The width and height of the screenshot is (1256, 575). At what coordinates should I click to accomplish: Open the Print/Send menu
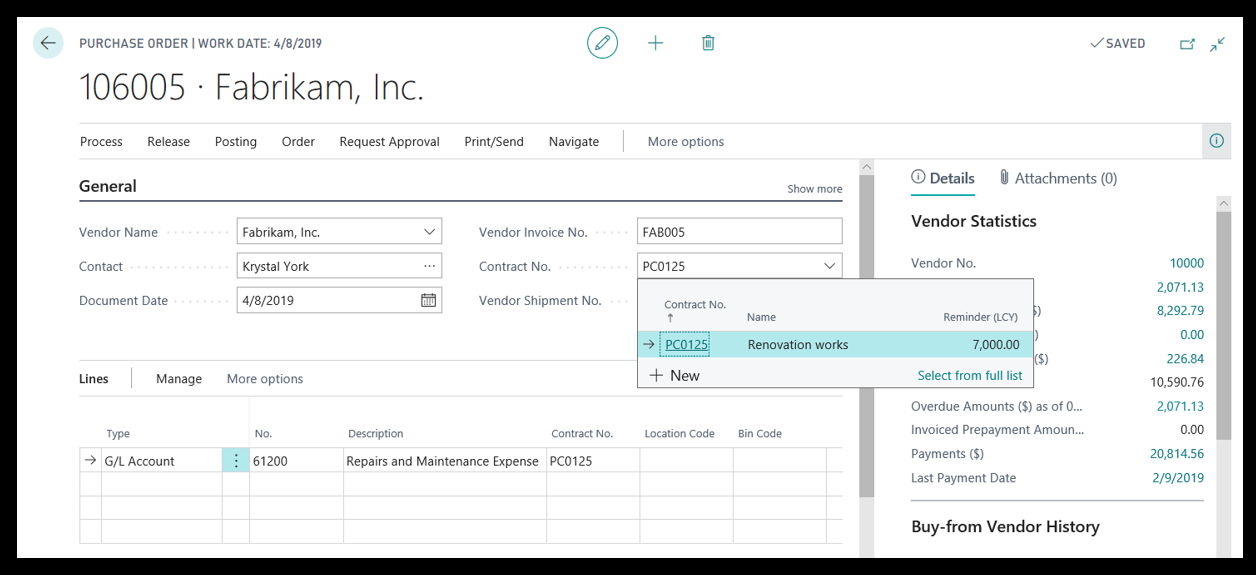coord(494,142)
